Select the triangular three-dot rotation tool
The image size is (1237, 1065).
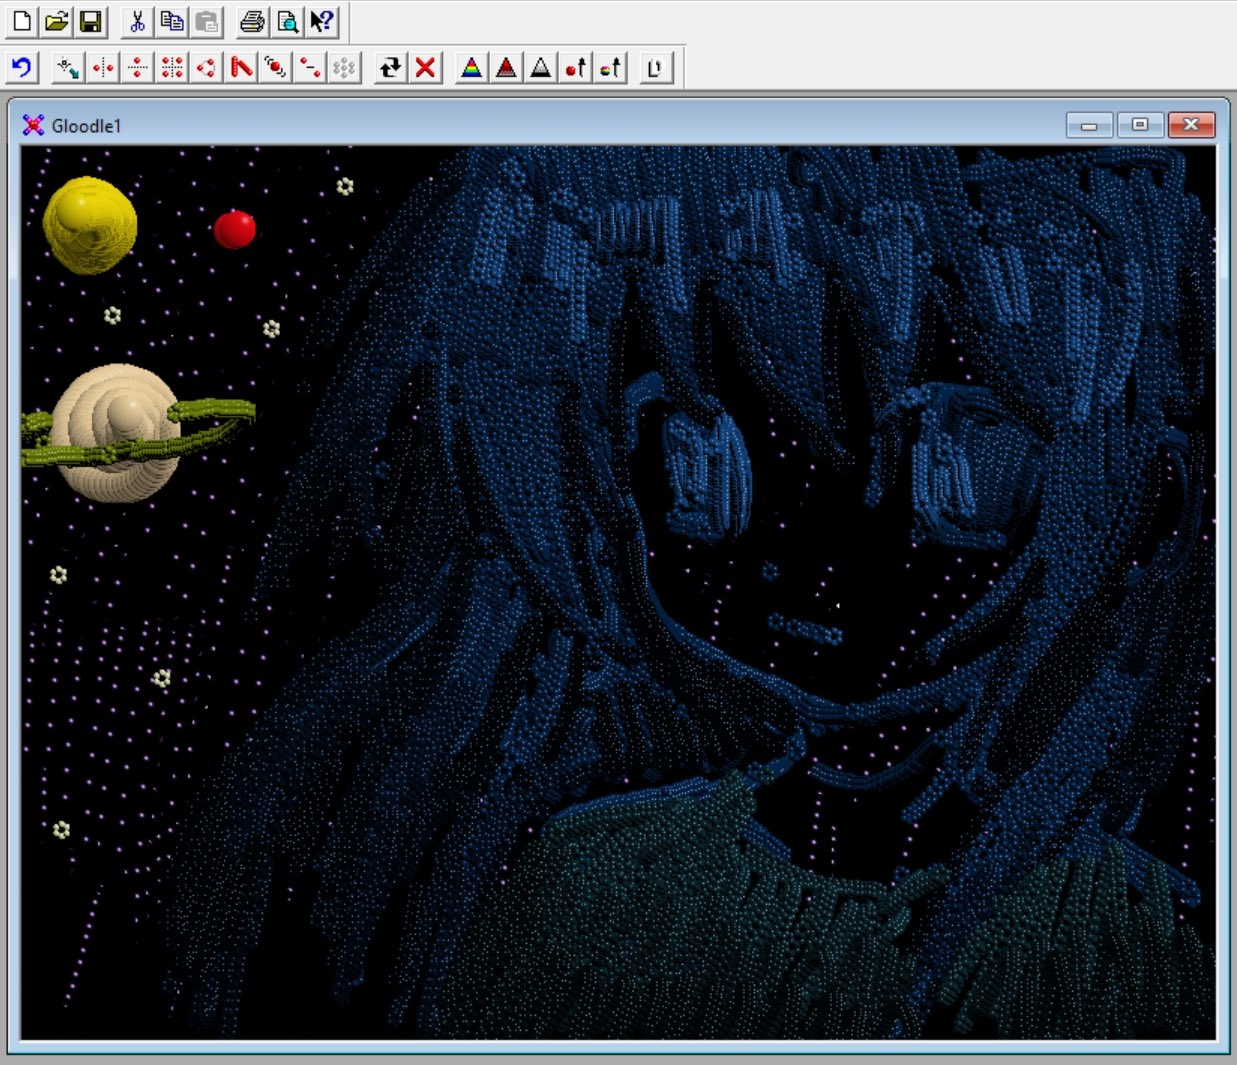[x=206, y=68]
